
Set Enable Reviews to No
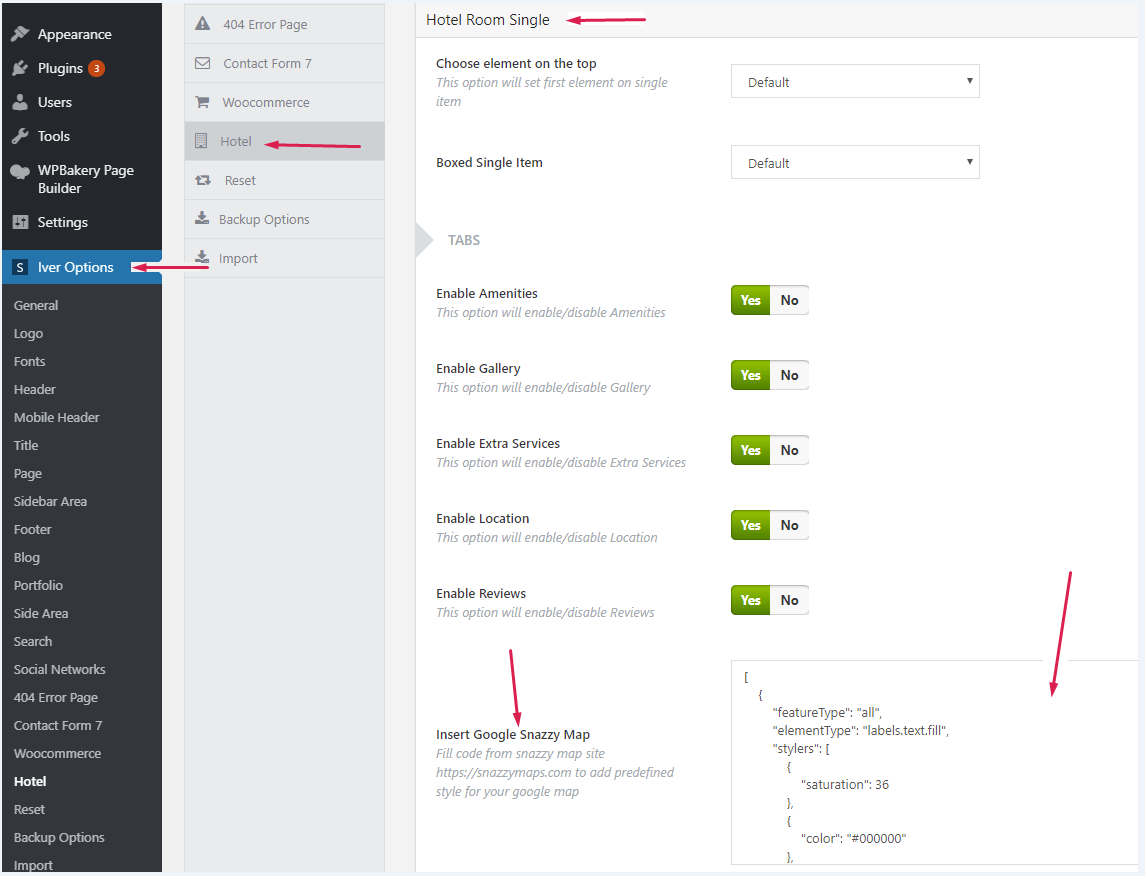[x=789, y=600]
